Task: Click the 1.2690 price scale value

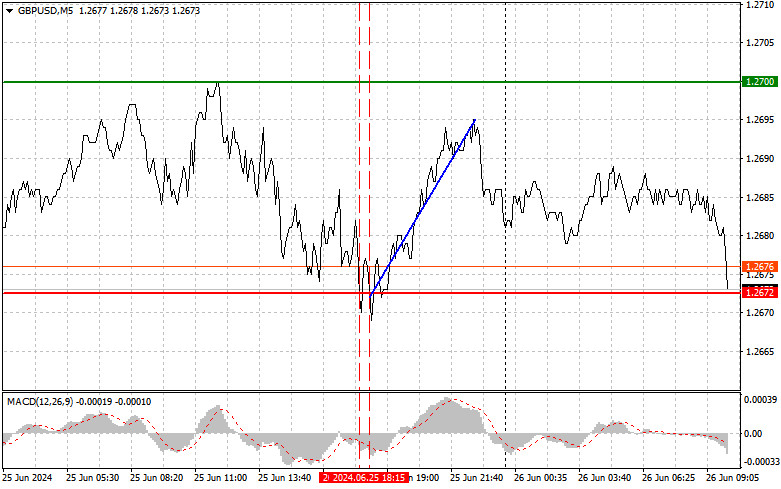Action: tap(760, 159)
